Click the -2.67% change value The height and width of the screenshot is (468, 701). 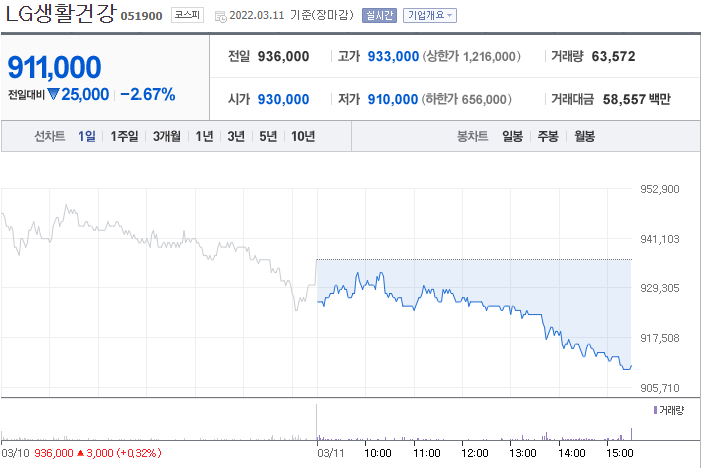click(148, 94)
